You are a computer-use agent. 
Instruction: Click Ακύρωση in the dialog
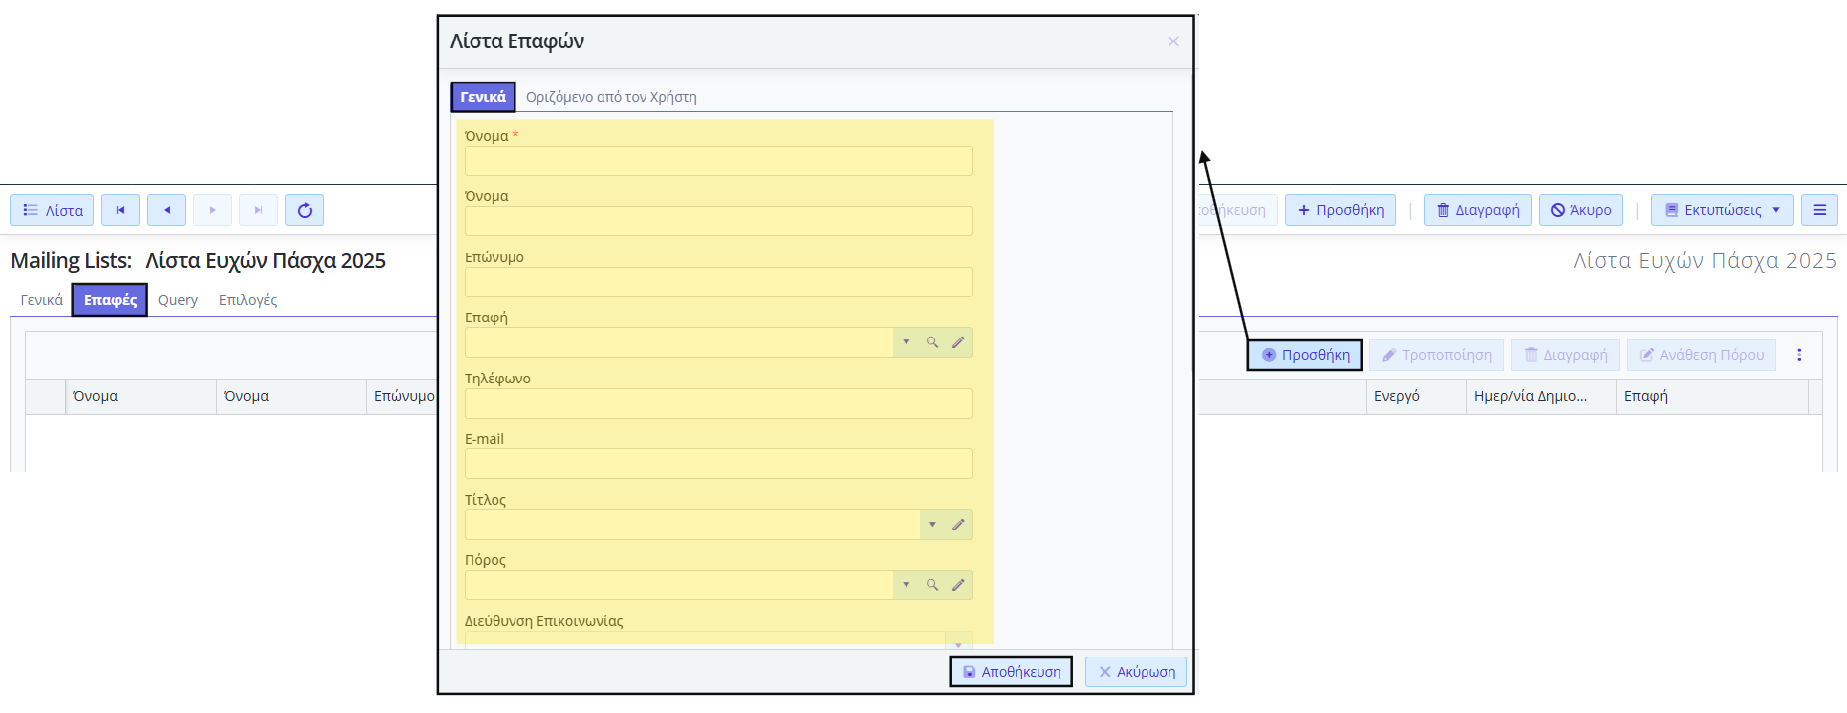pyautogui.click(x=1136, y=672)
